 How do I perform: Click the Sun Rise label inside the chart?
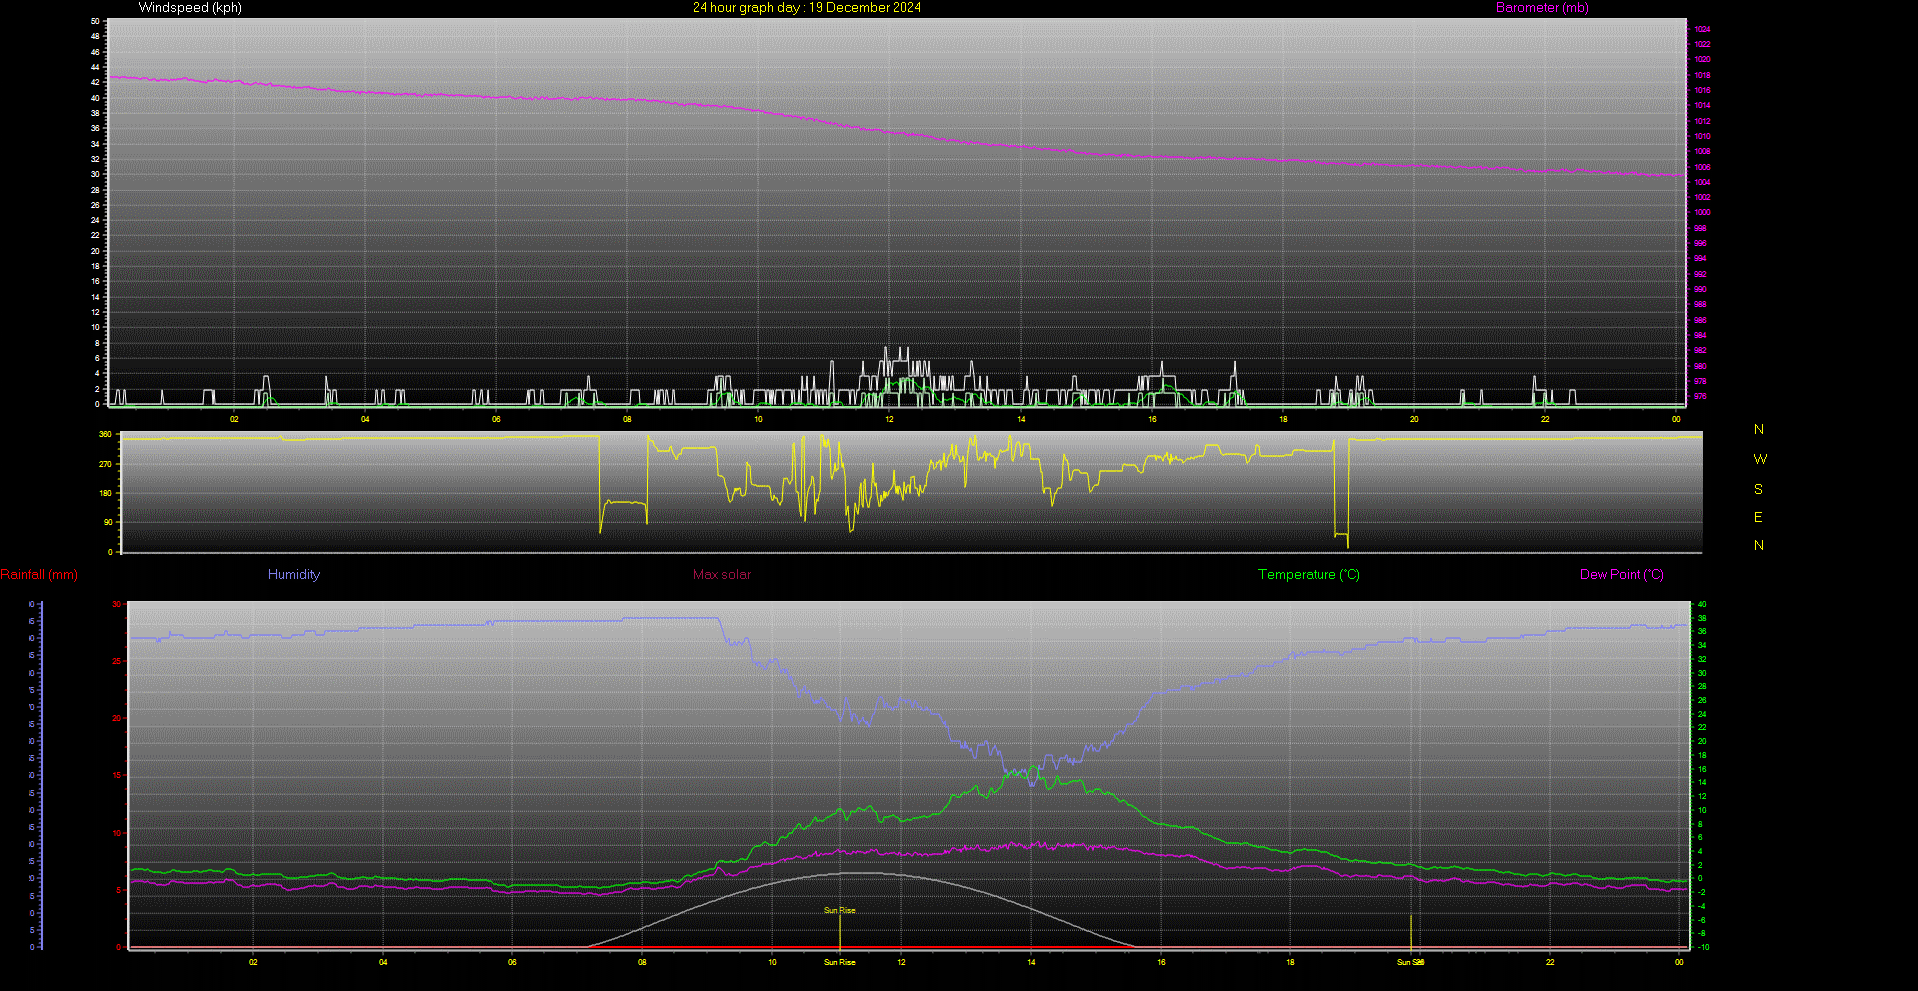point(840,910)
